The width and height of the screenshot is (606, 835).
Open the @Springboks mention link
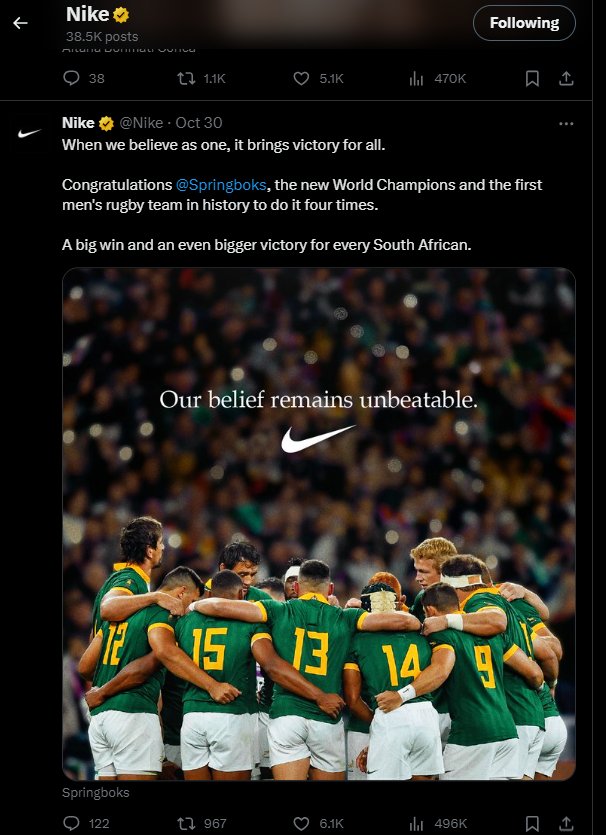tap(221, 185)
